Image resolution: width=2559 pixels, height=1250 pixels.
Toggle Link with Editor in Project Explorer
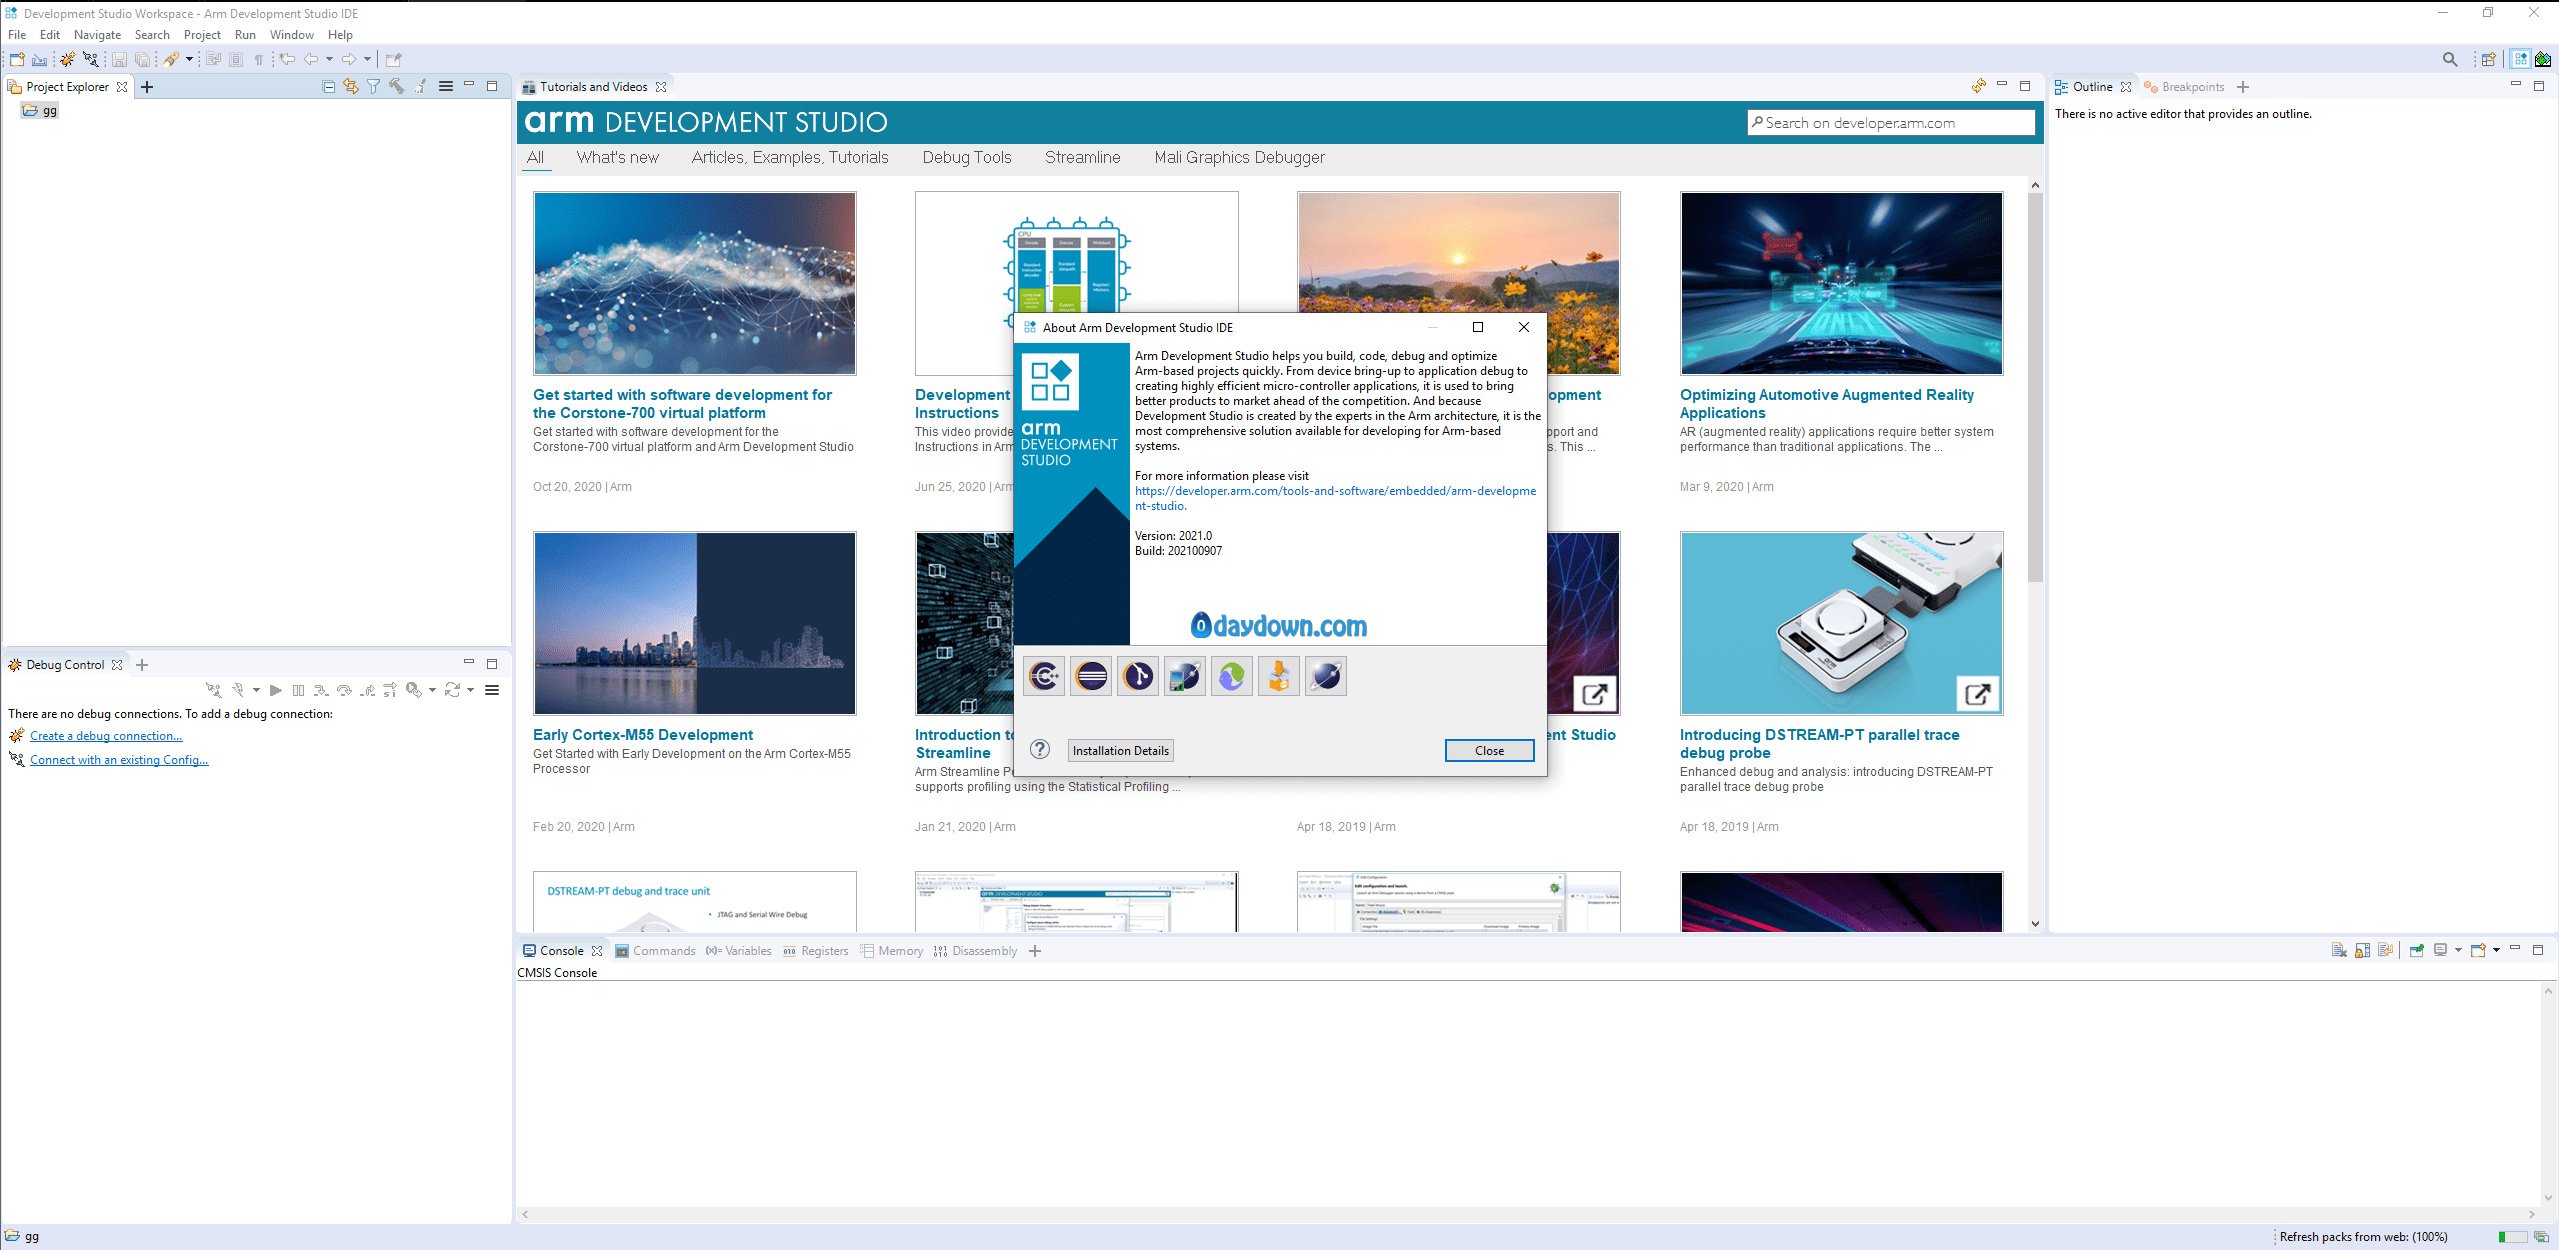point(351,87)
